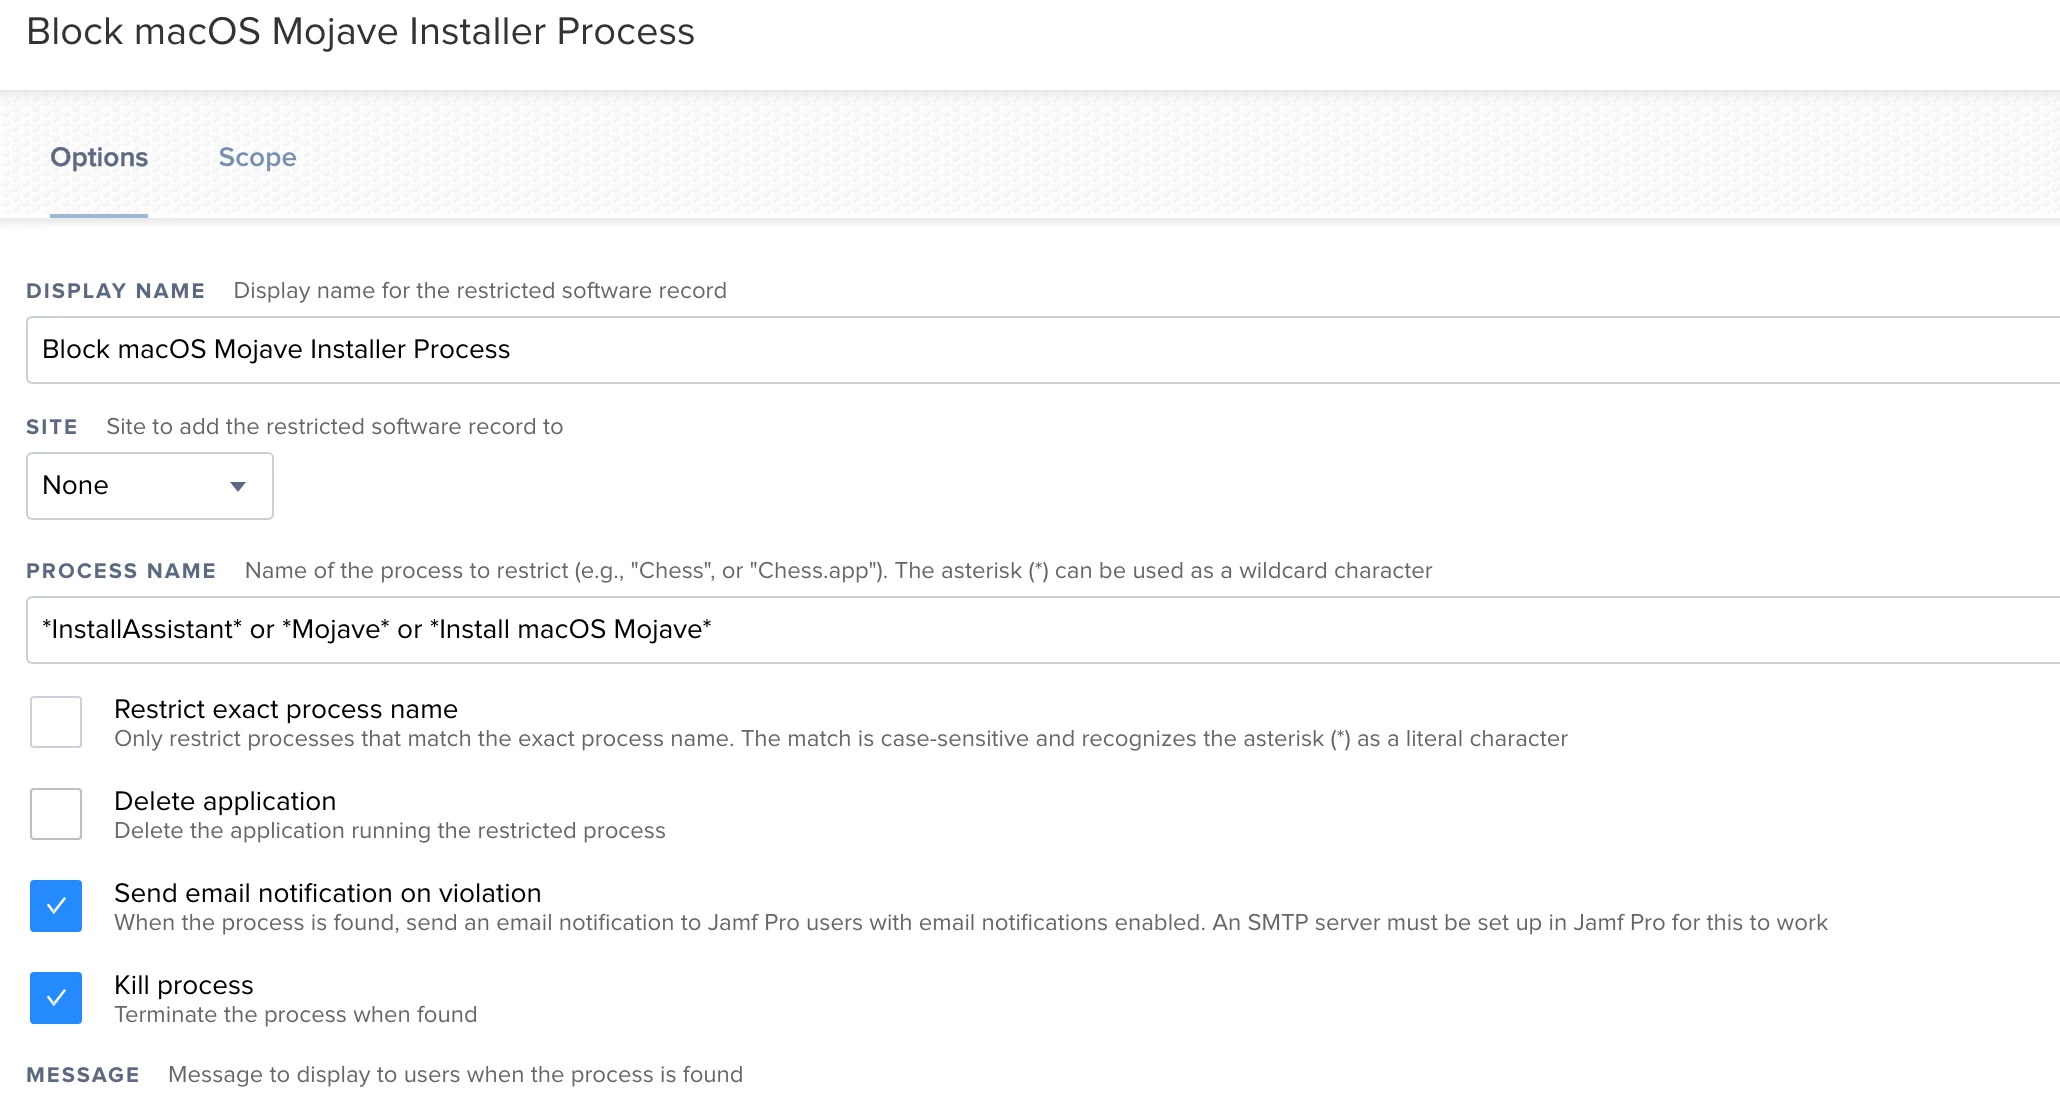Click the Restrict exact process name label
The height and width of the screenshot is (1096, 2060).
286,709
